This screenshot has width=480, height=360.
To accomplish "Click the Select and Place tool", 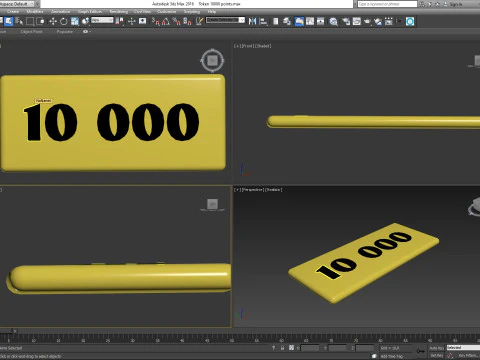I will [x=85, y=21].
